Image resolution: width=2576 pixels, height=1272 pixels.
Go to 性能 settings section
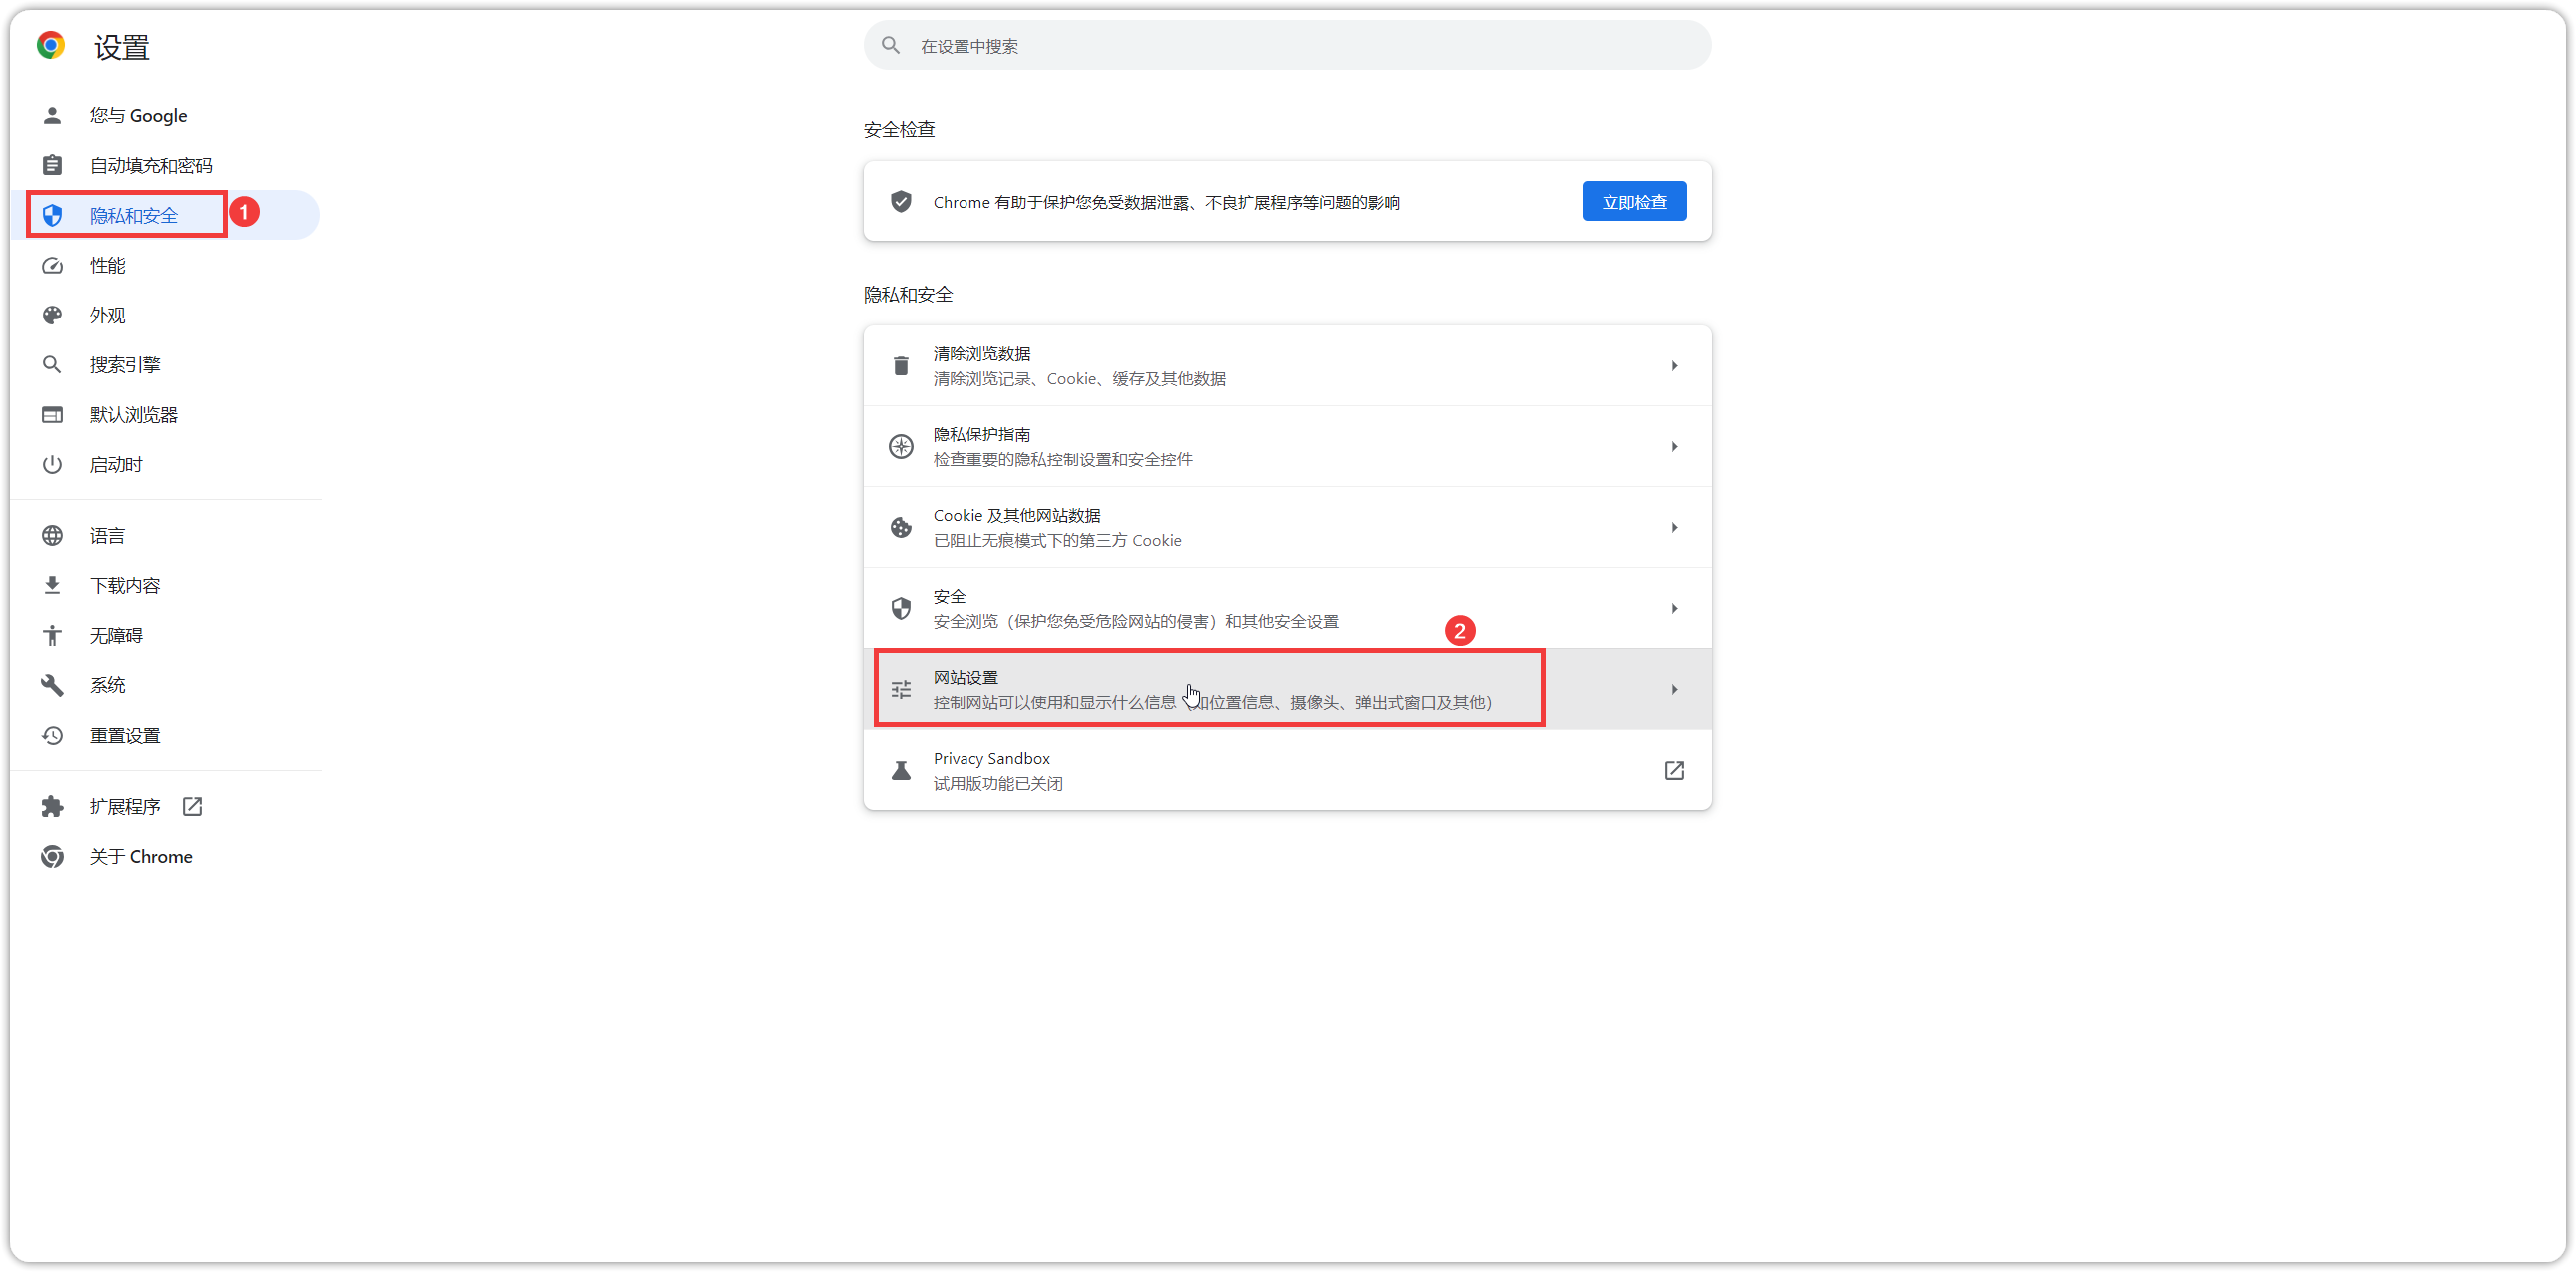pyautogui.click(x=165, y=265)
